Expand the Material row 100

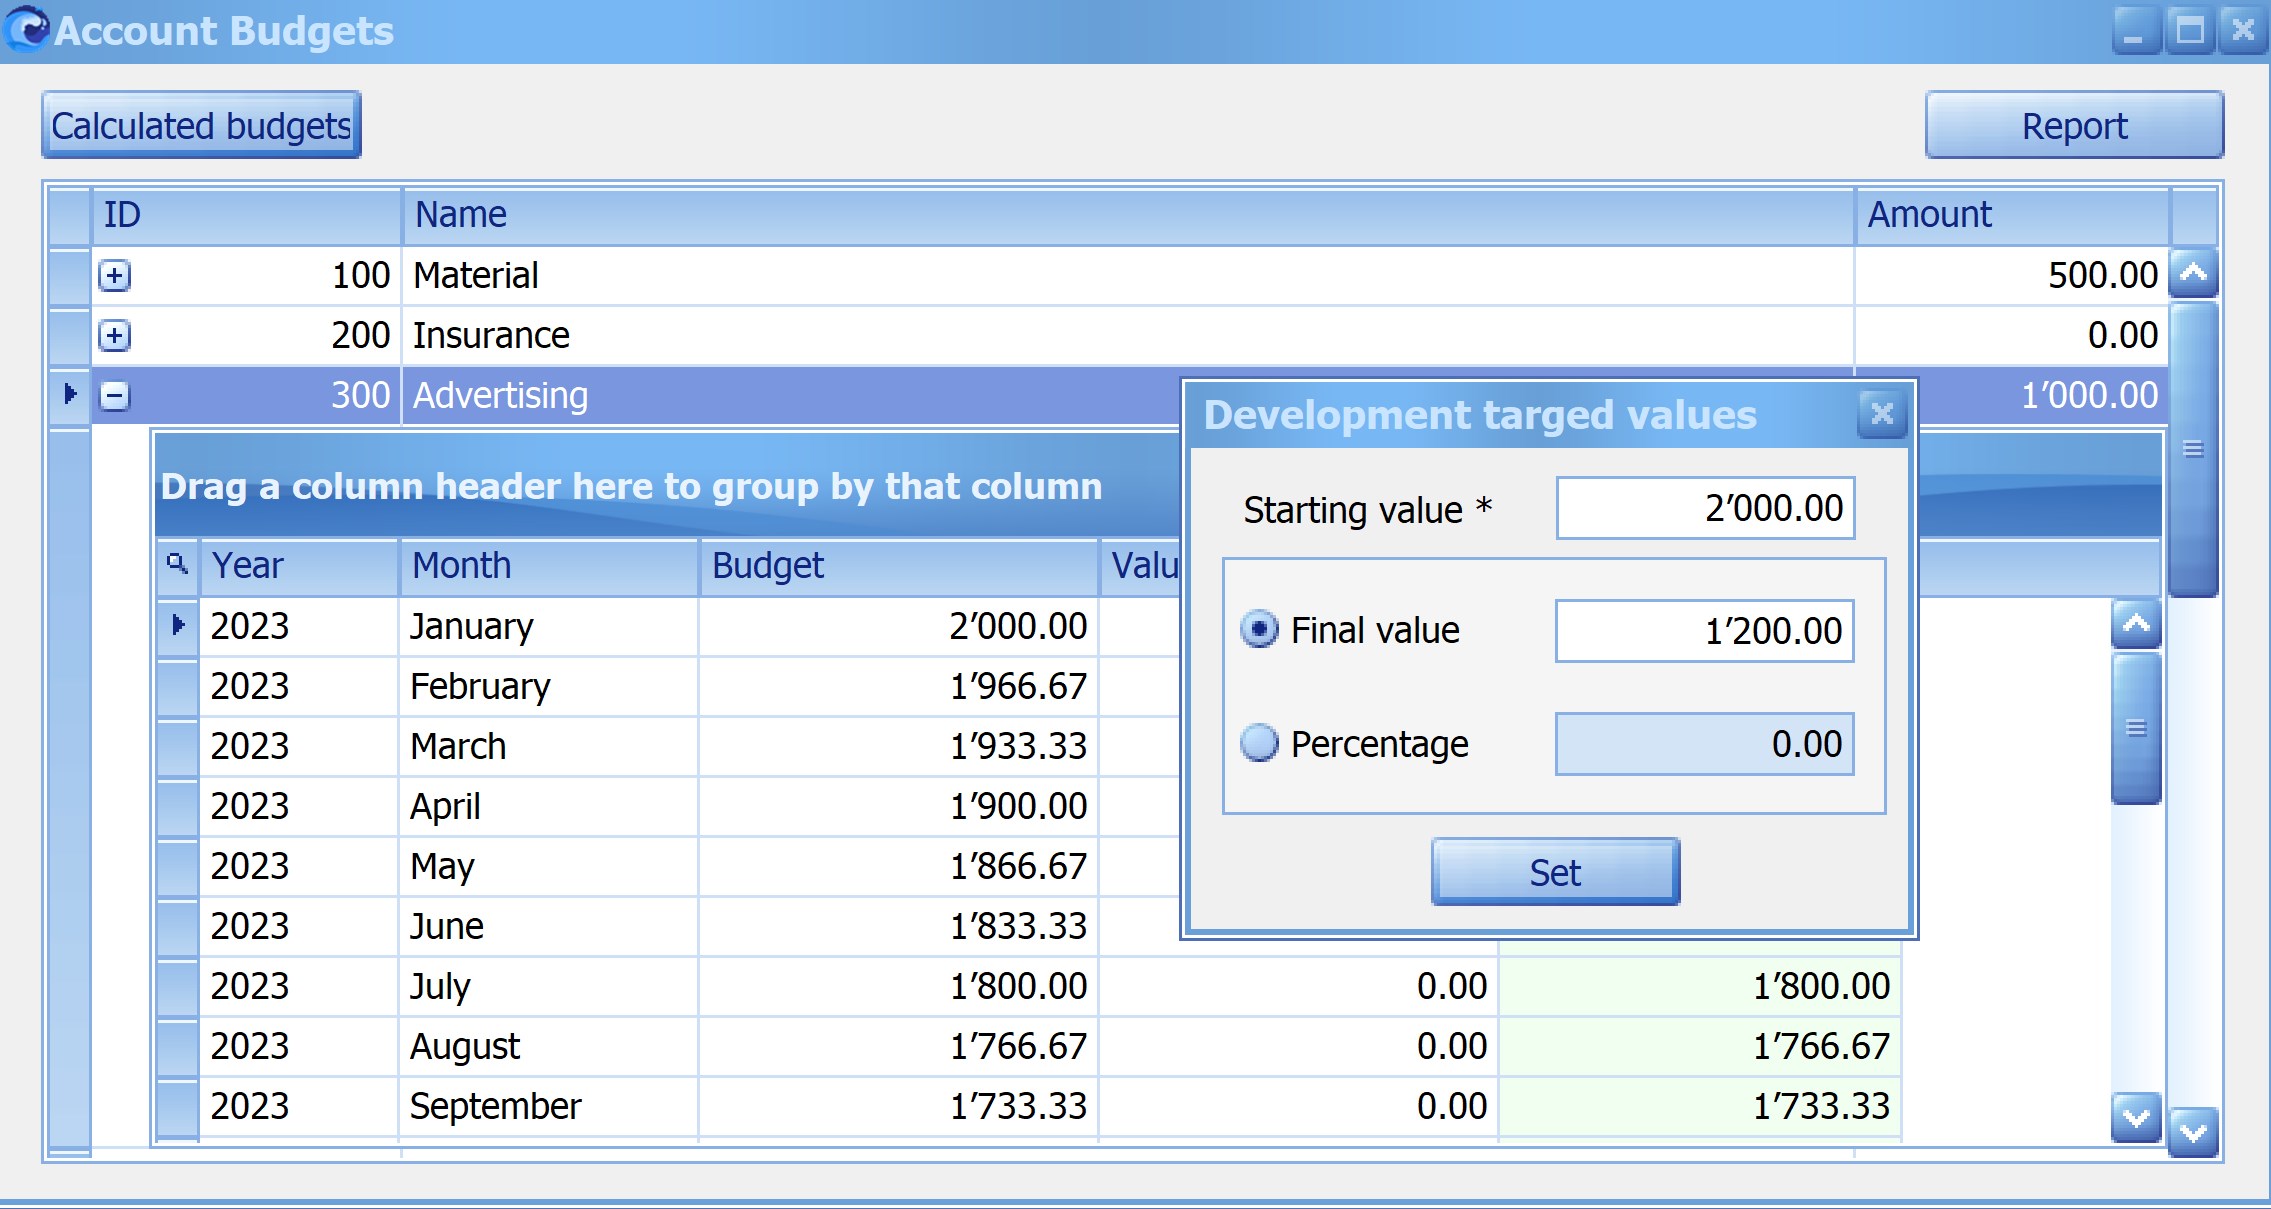coord(114,275)
